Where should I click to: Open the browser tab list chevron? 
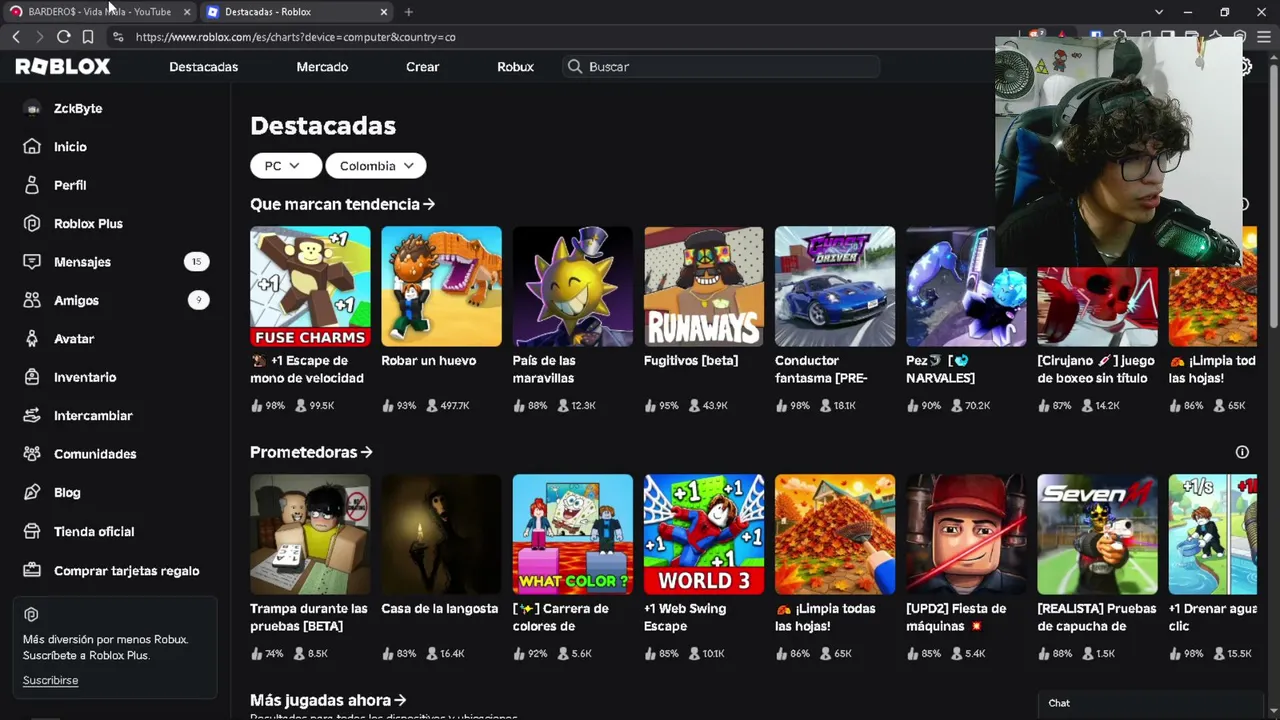click(x=1159, y=12)
